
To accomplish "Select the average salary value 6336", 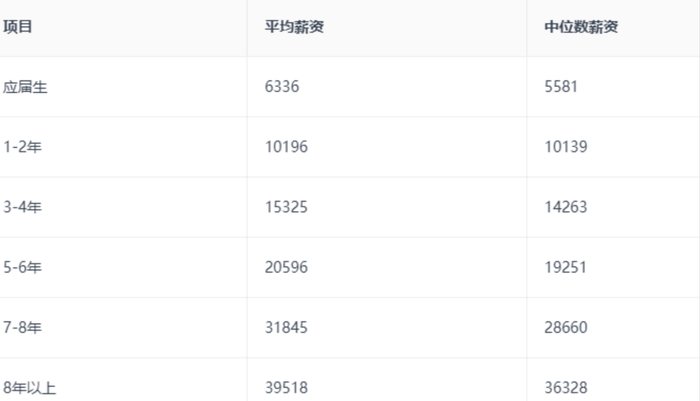I will click(x=282, y=87).
